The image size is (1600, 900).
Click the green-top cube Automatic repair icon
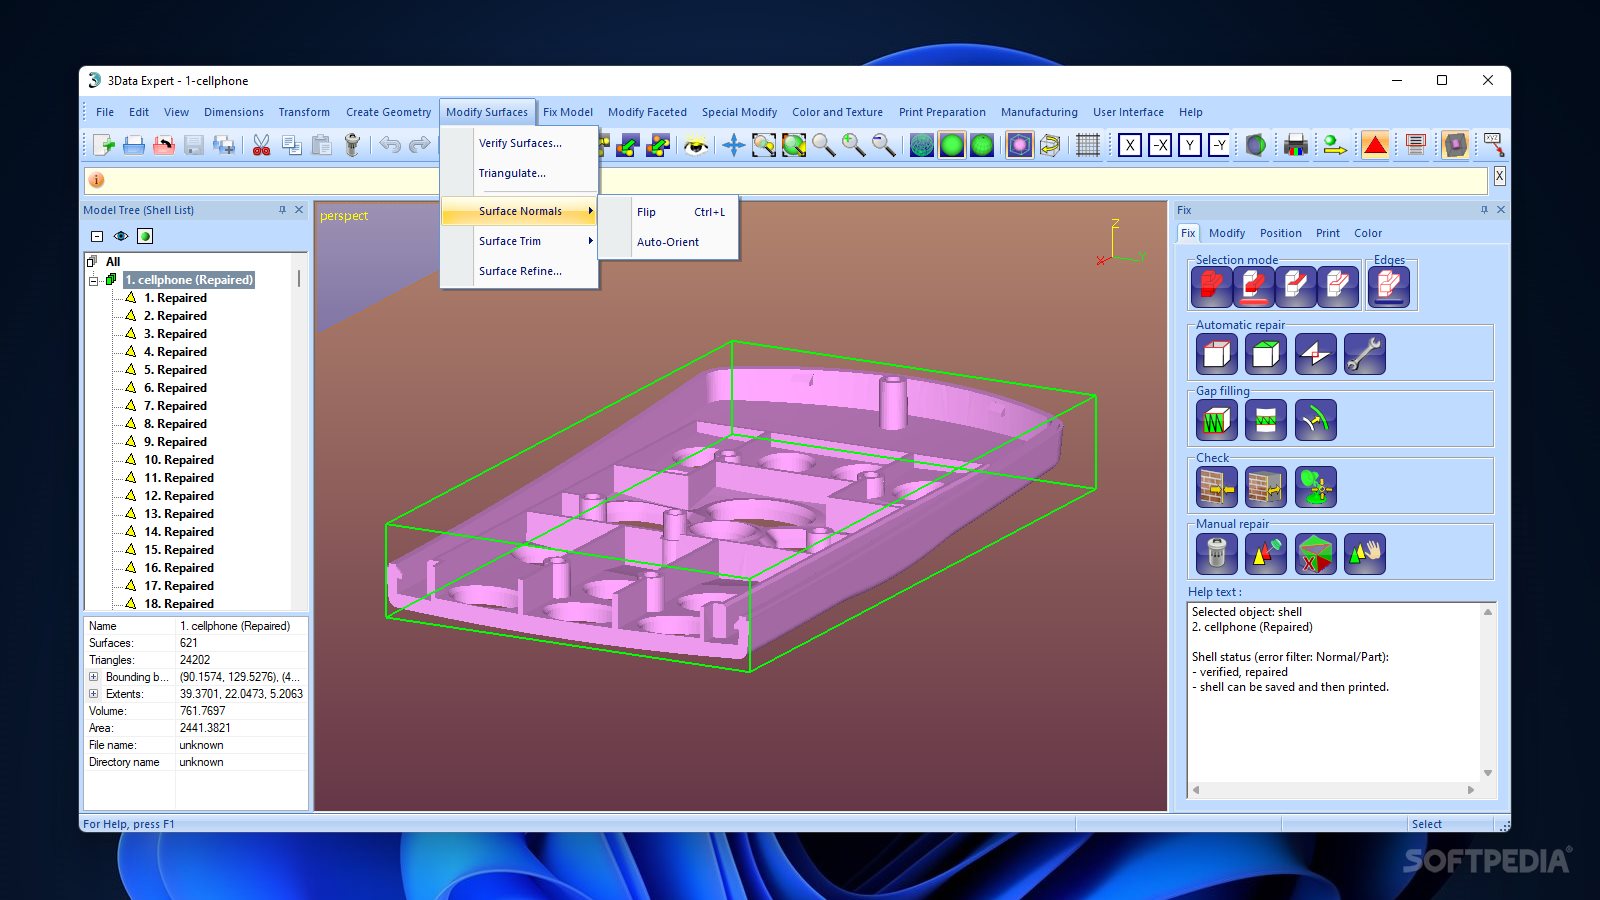tap(1266, 354)
